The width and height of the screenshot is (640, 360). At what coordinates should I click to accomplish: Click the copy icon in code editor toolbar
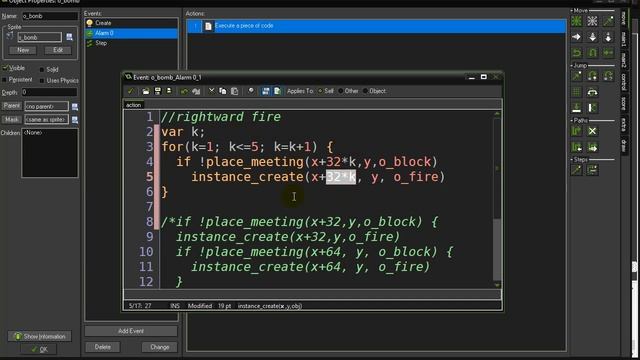click(x=223, y=91)
